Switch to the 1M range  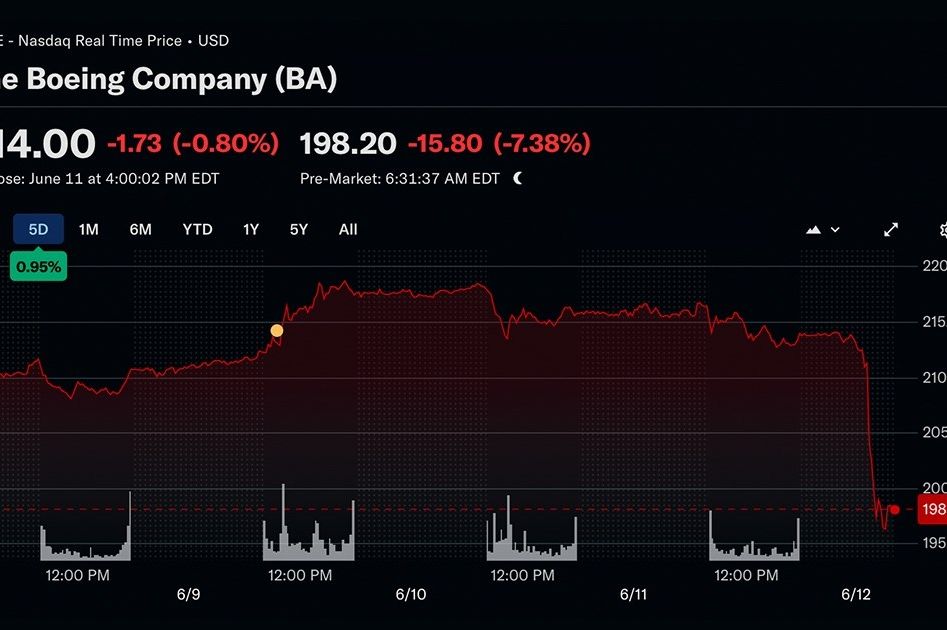pyautogui.click(x=89, y=230)
